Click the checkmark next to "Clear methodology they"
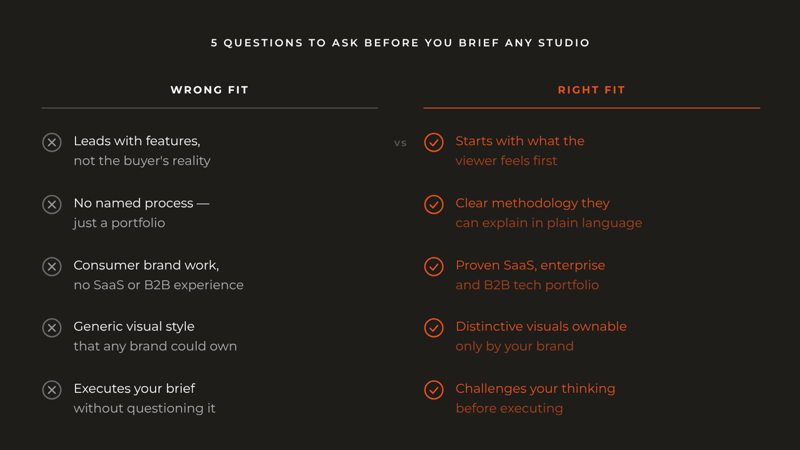This screenshot has height=450, width=800. pos(434,204)
